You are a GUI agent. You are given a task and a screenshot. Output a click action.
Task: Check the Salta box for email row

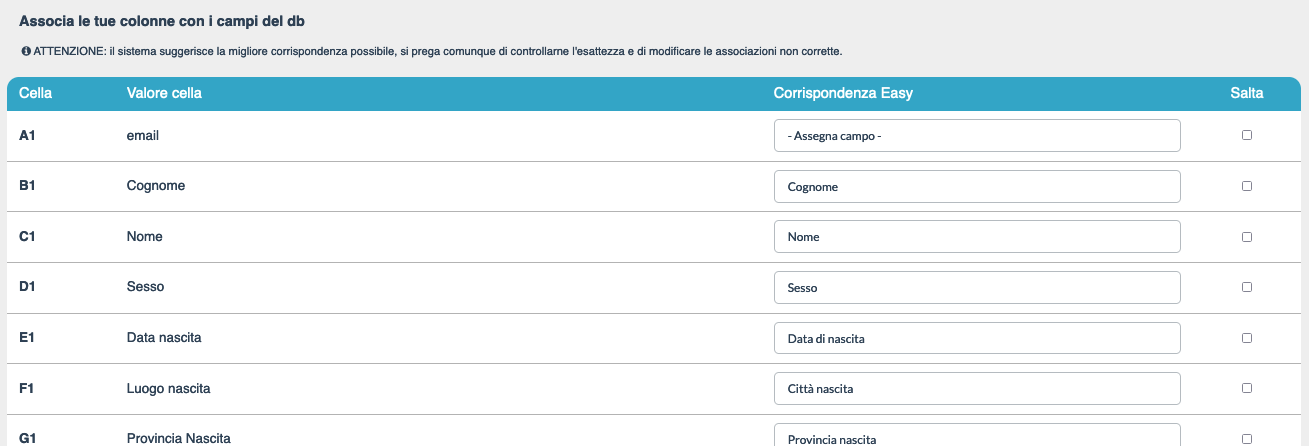tap(1247, 135)
